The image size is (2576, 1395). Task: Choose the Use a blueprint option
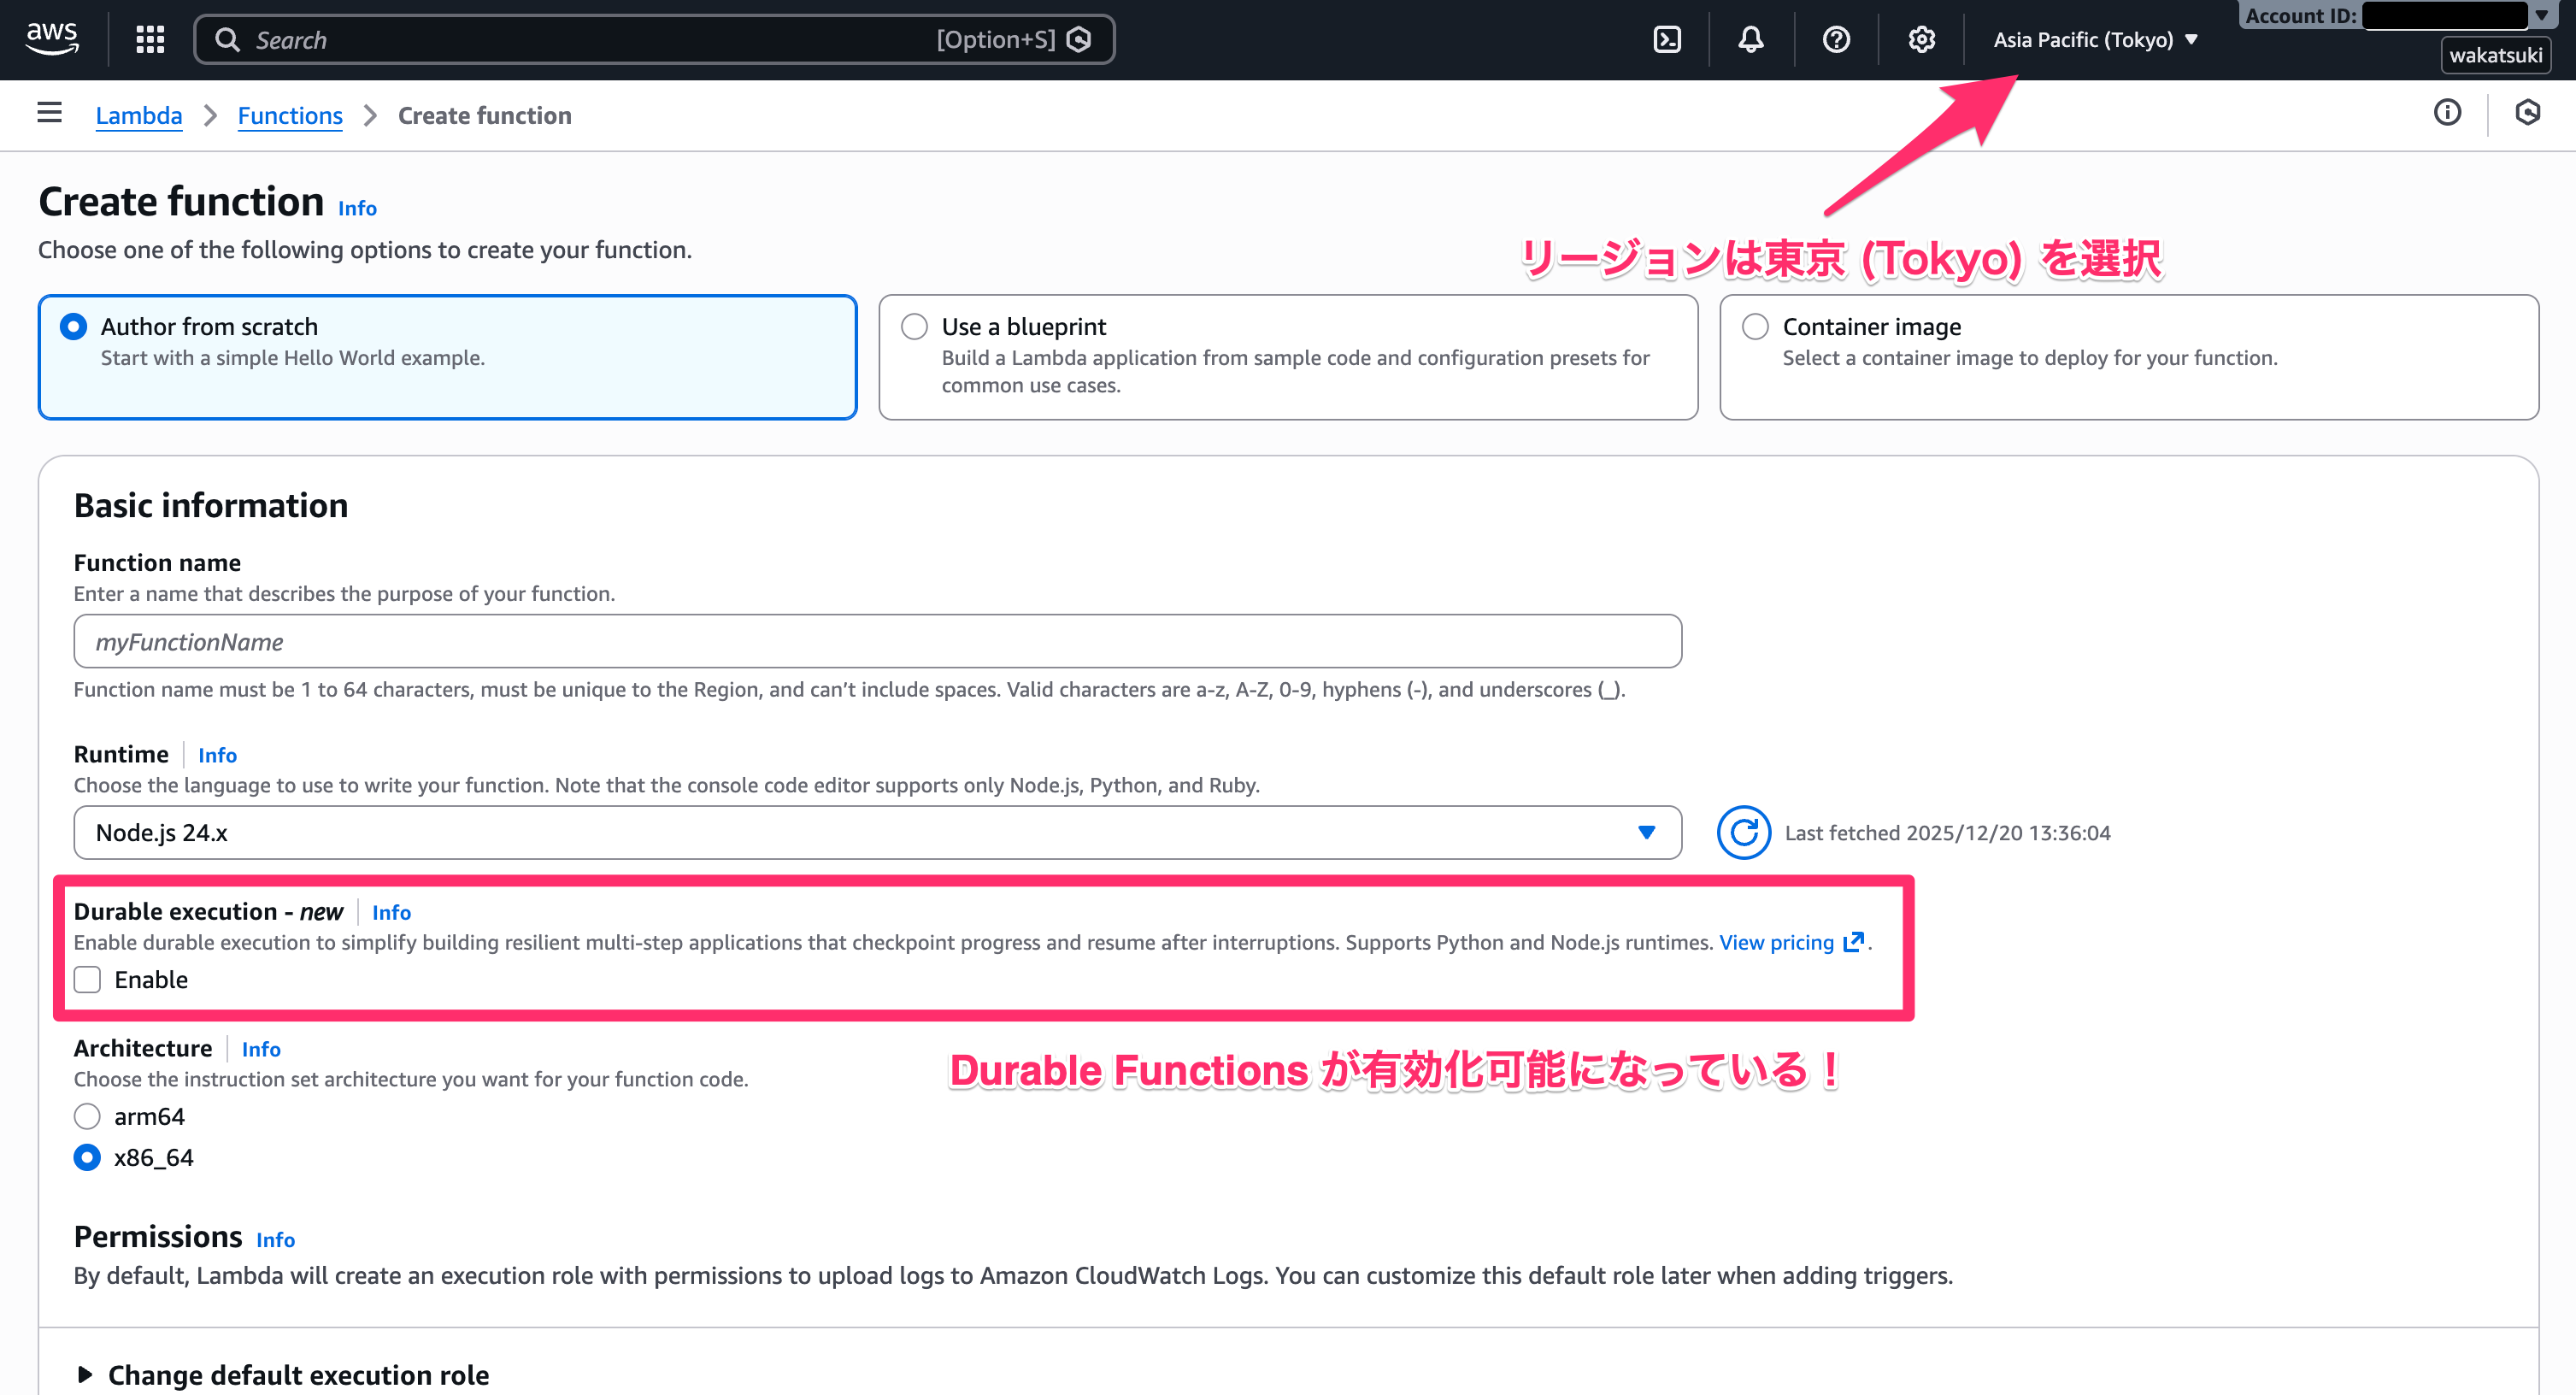coord(914,327)
